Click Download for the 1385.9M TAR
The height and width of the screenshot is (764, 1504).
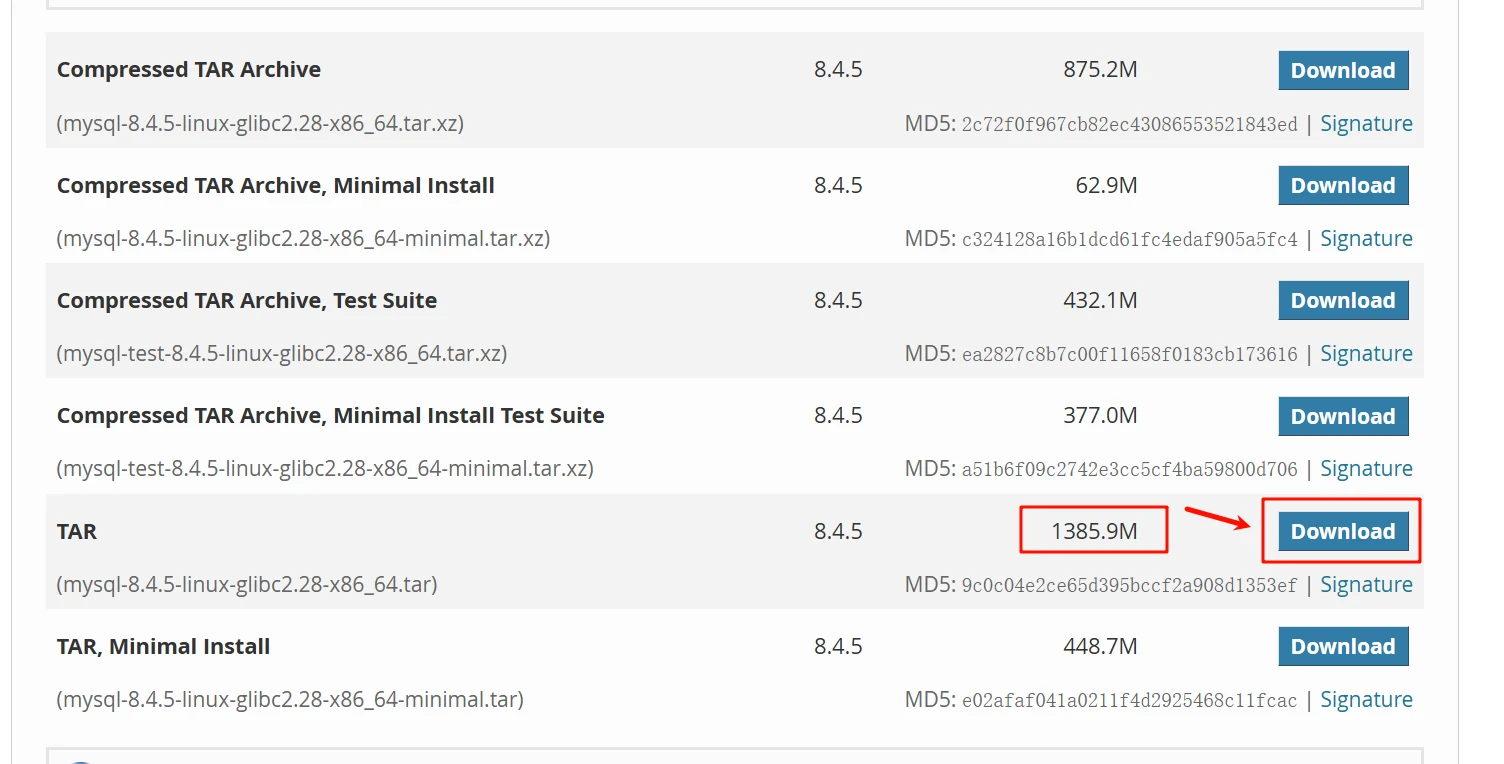point(1342,532)
